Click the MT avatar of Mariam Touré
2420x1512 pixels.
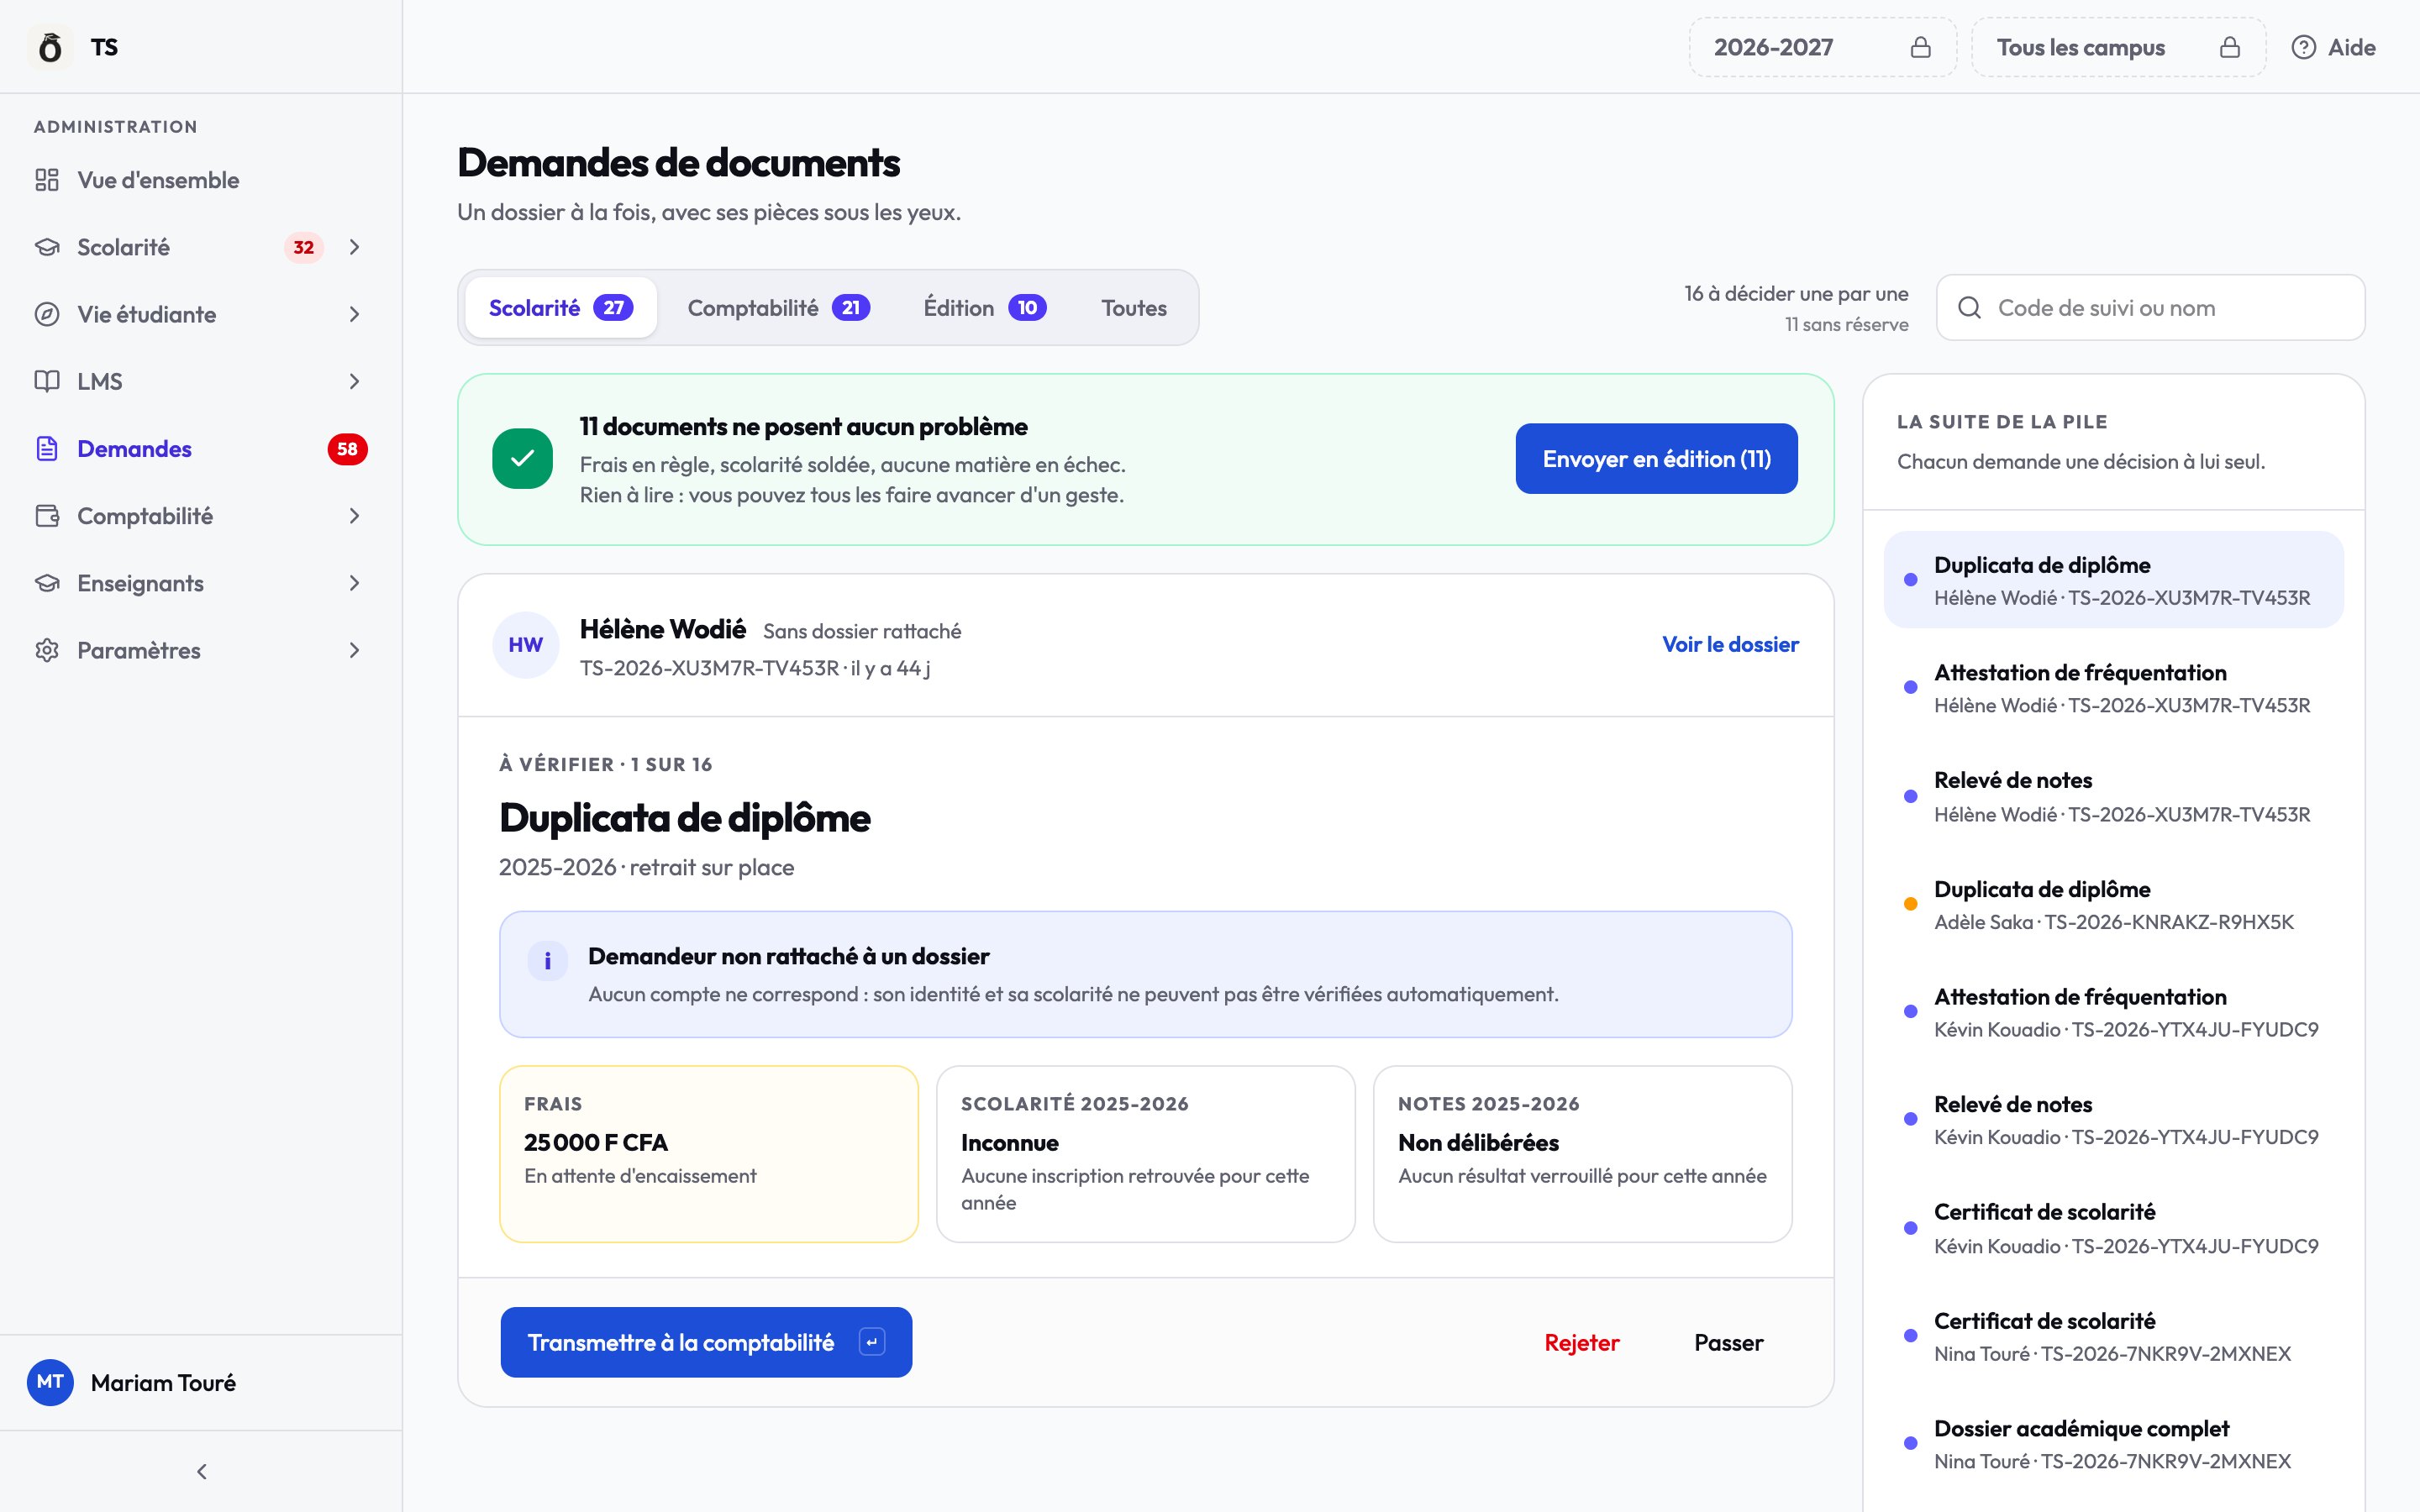pos(50,1382)
